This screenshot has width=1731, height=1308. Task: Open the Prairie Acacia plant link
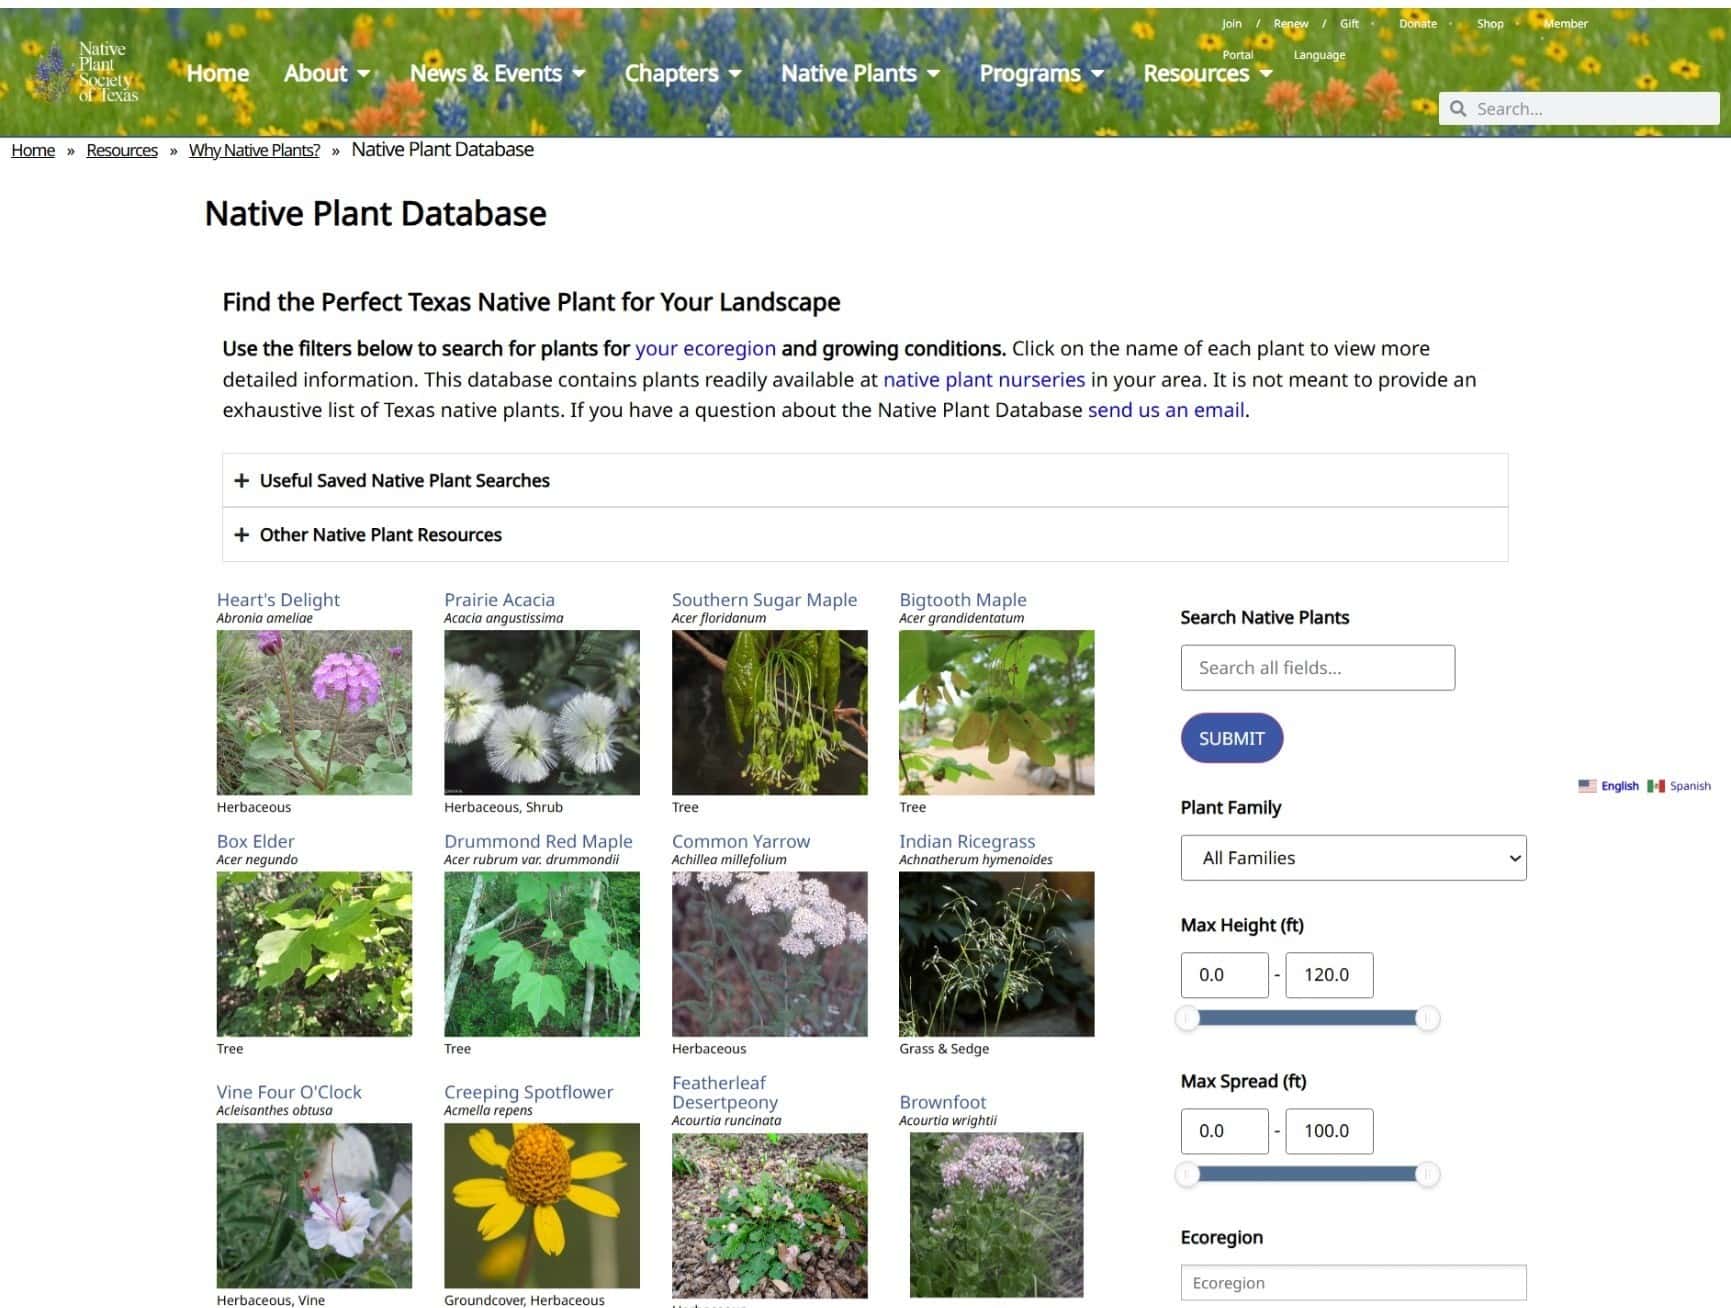(x=499, y=600)
